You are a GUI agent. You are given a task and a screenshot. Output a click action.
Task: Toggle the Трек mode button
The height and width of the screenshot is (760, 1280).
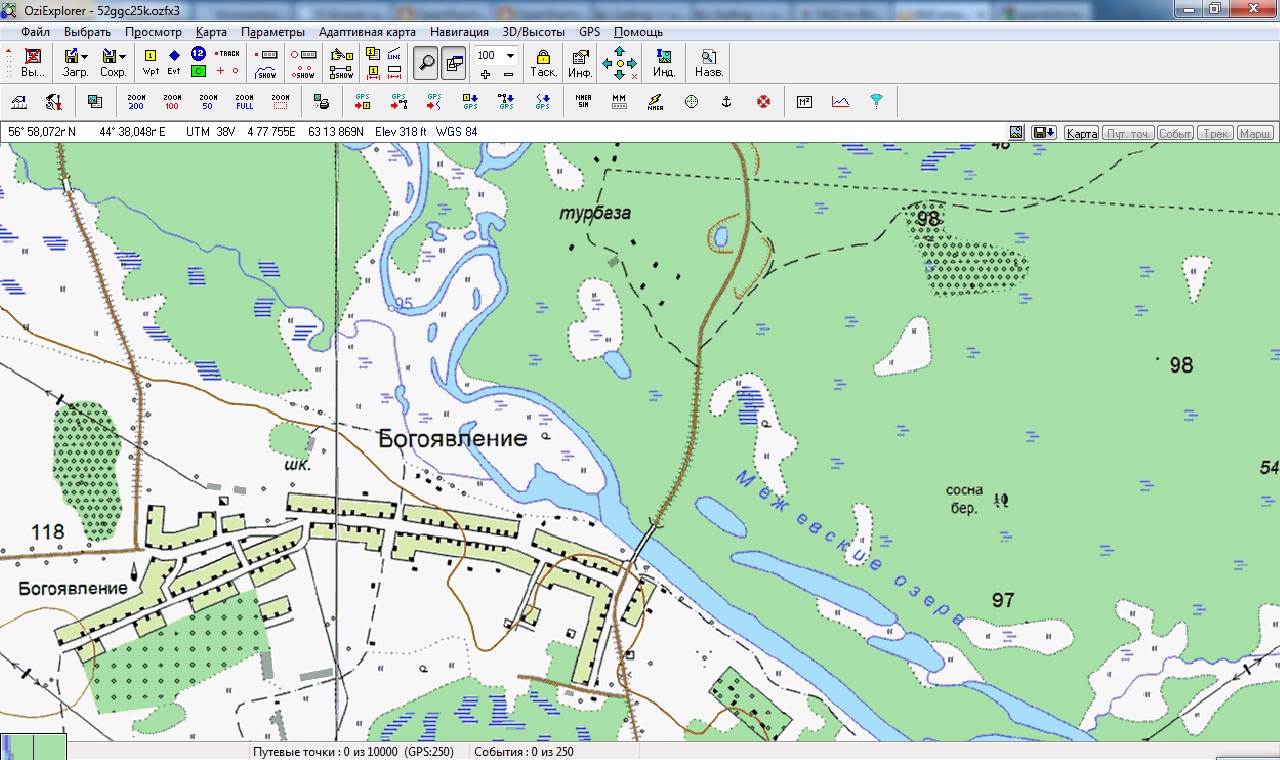[x=1216, y=133]
